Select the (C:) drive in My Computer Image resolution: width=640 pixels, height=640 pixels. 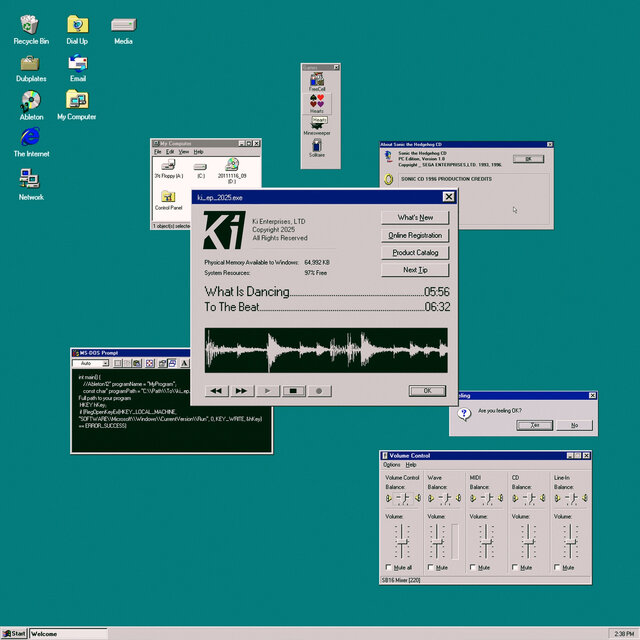tap(200, 170)
